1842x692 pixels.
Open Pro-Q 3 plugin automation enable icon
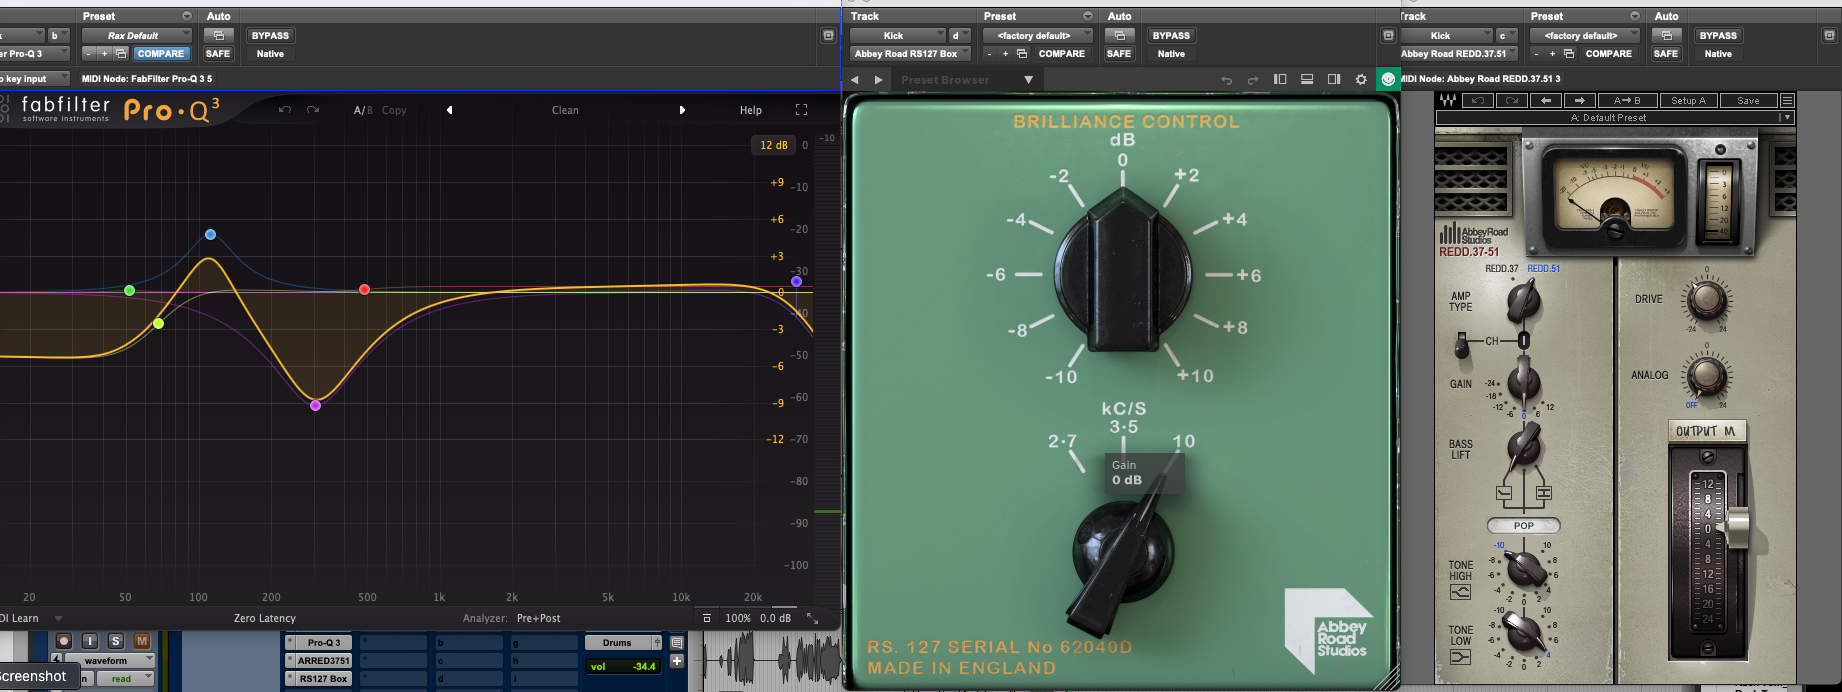(x=218, y=35)
